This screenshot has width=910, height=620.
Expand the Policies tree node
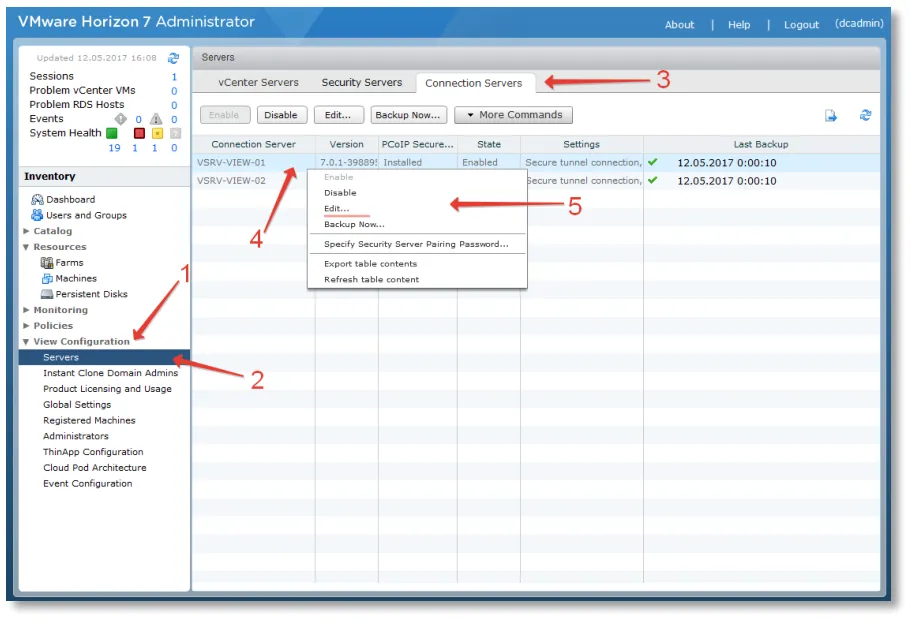26,326
